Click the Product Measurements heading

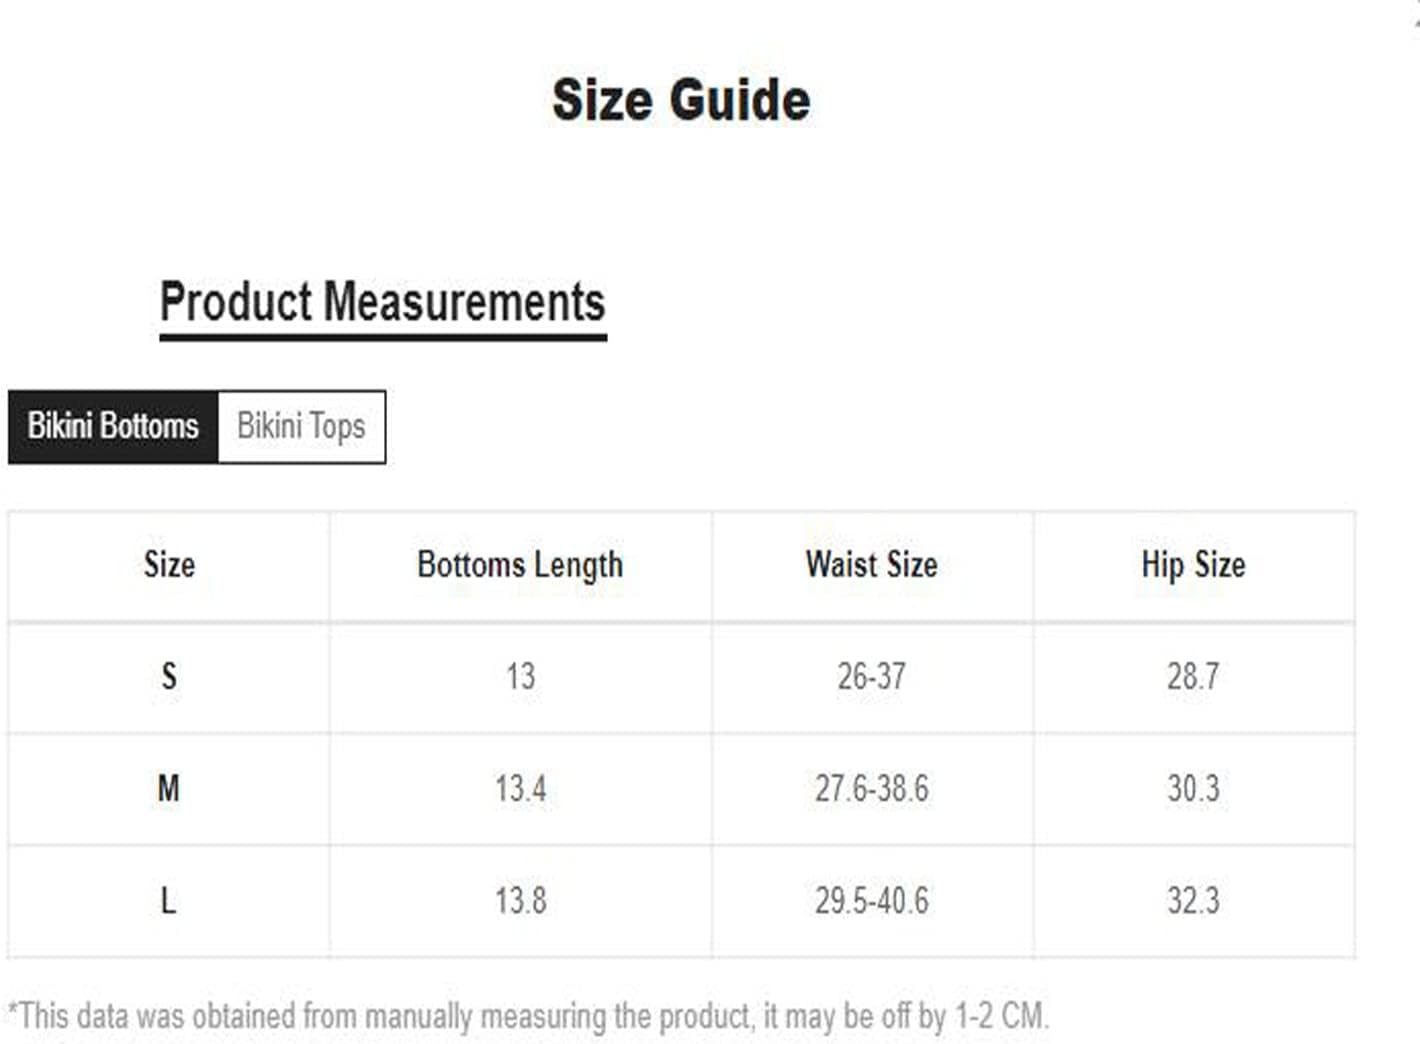pyautogui.click(x=383, y=302)
